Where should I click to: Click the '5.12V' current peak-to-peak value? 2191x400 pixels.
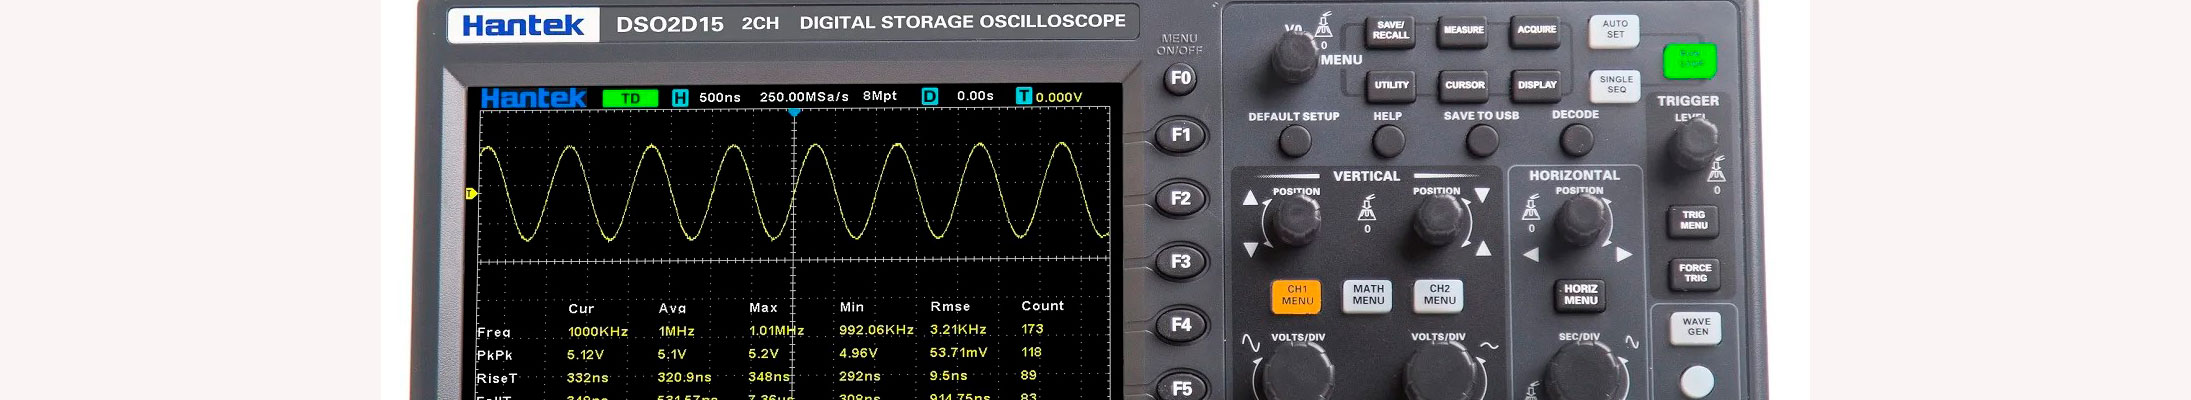(x=585, y=355)
